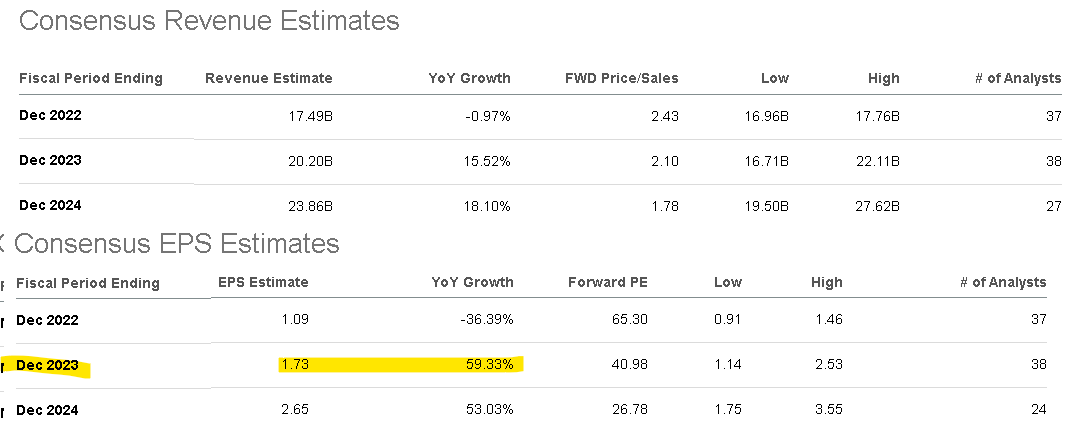Select Dec 2024 row in revenue table

click(x=50, y=205)
